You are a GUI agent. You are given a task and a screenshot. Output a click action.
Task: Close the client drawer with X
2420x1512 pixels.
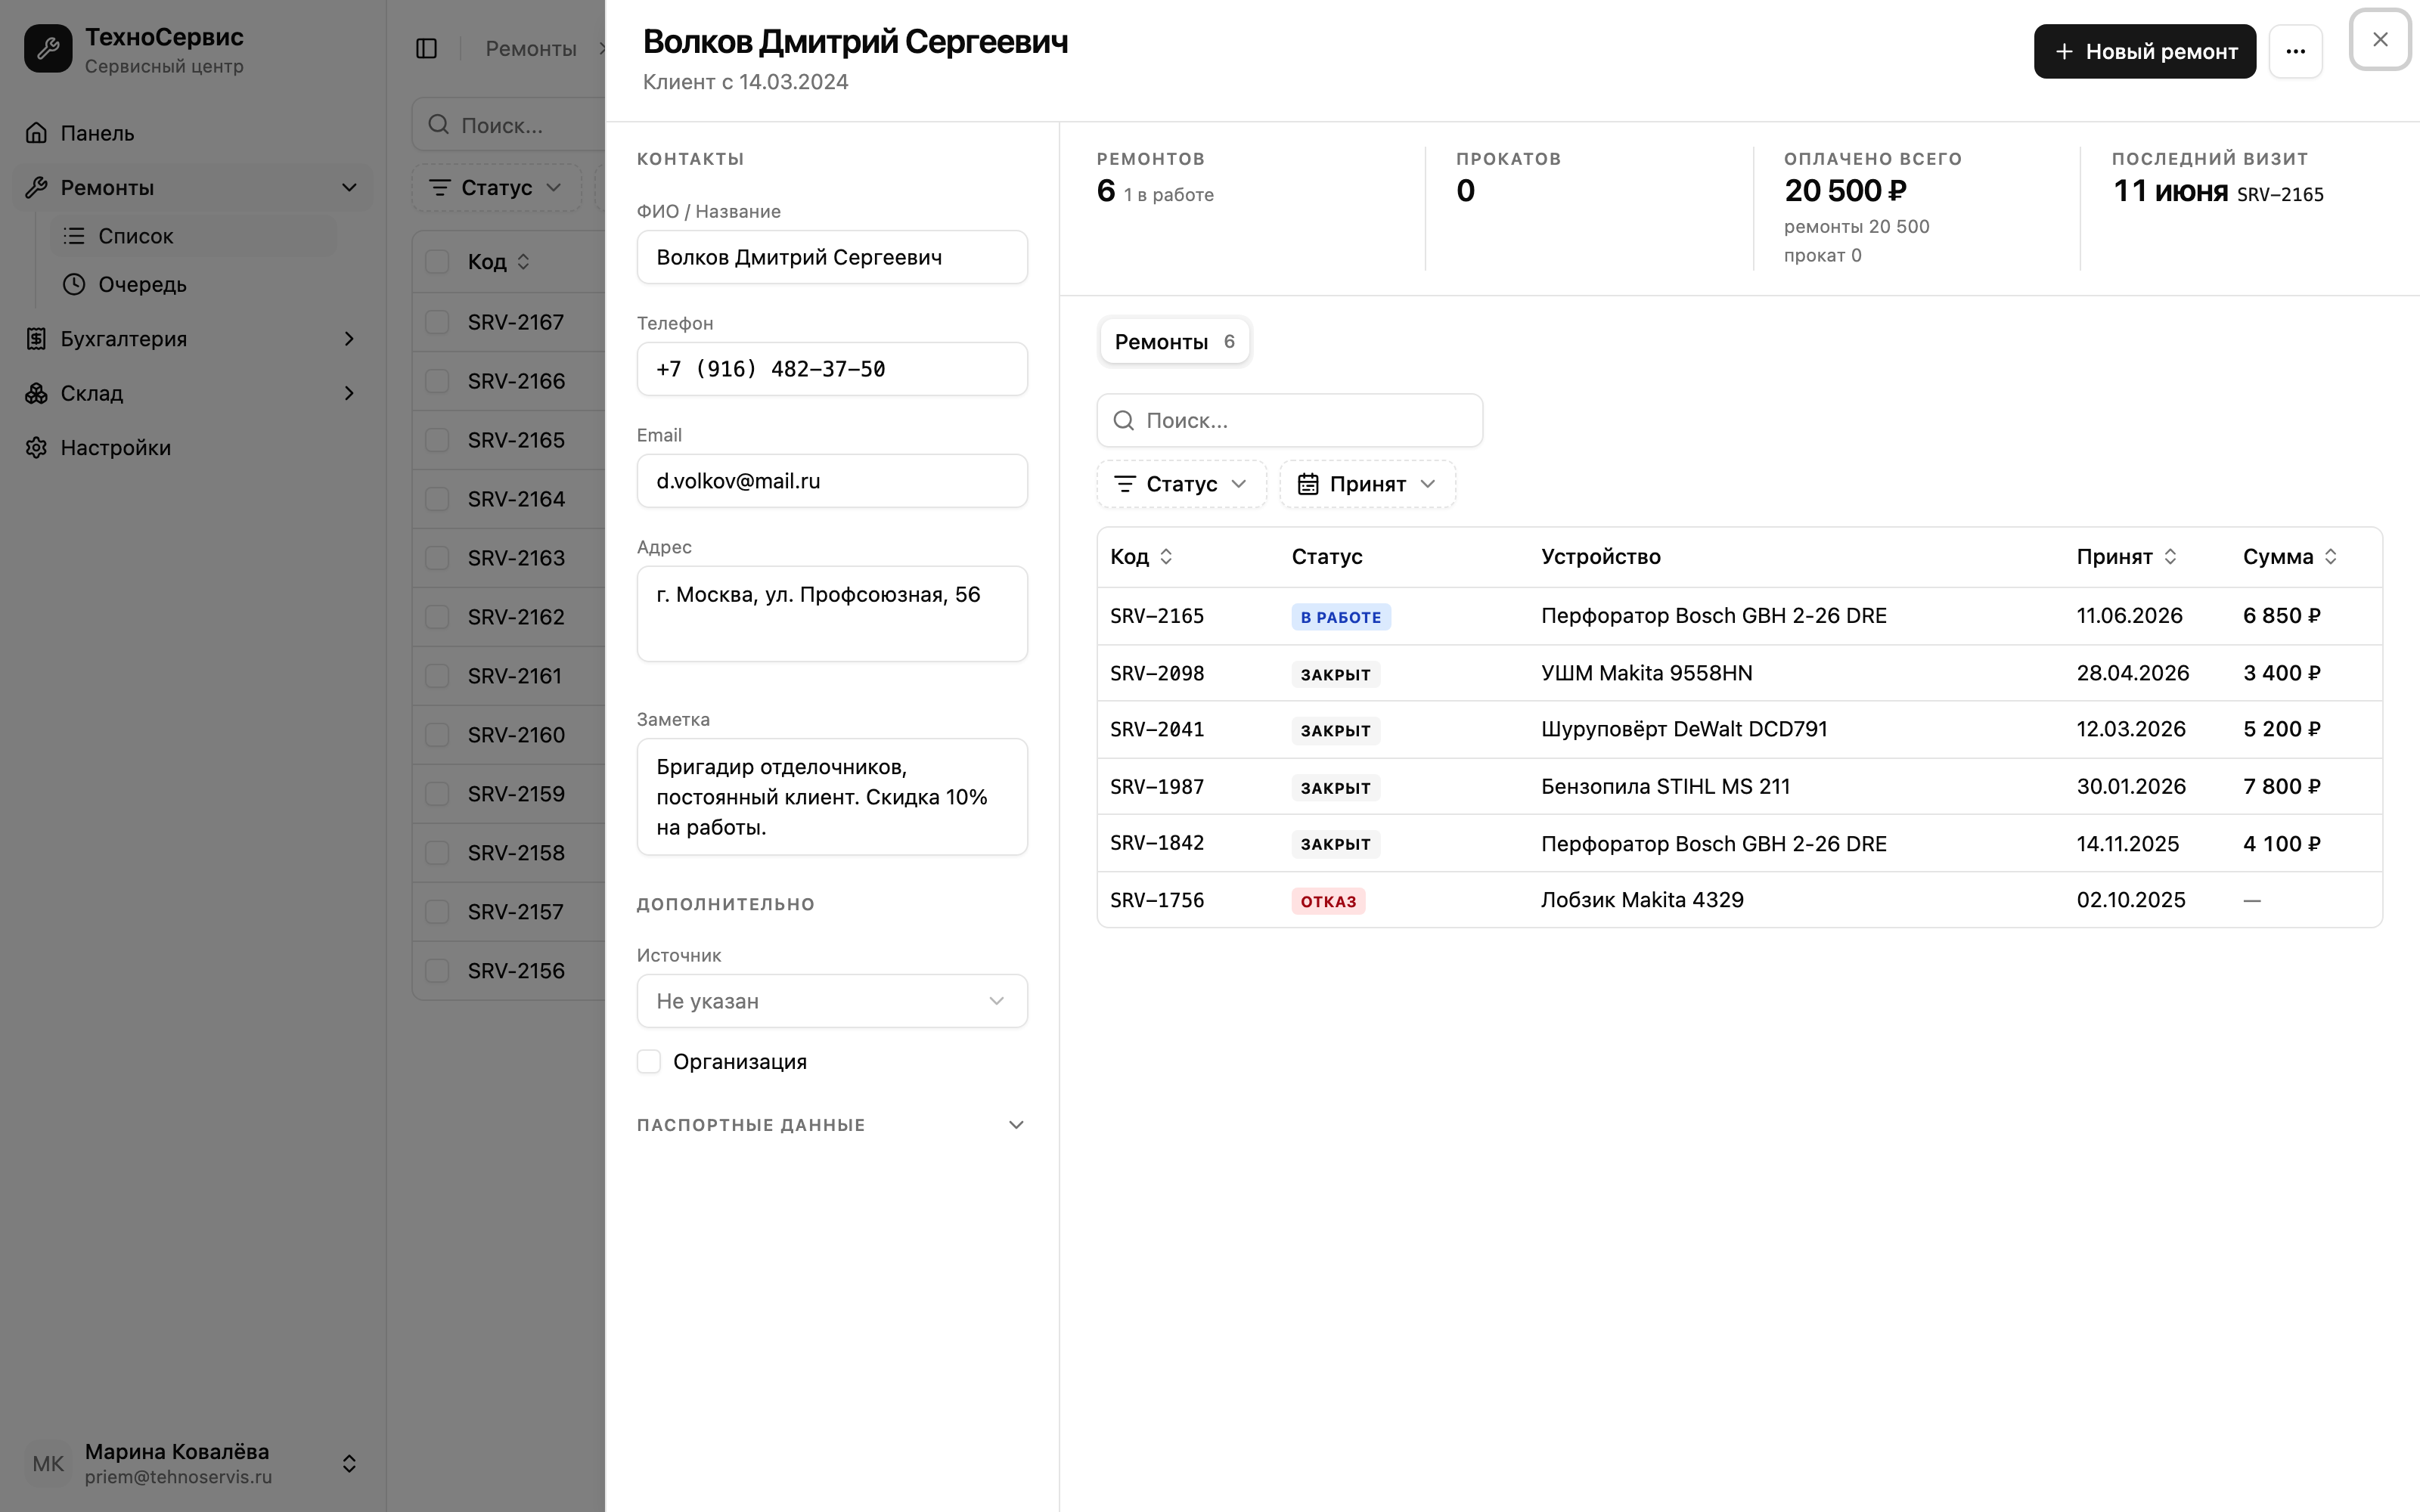(x=2380, y=39)
